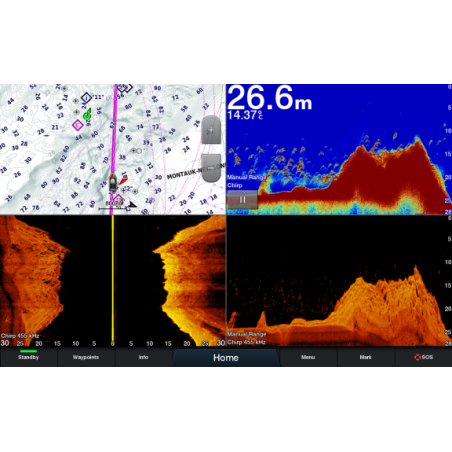Zoom in on the chart with plus button
This screenshot has height=452, width=452.
[x=211, y=130]
